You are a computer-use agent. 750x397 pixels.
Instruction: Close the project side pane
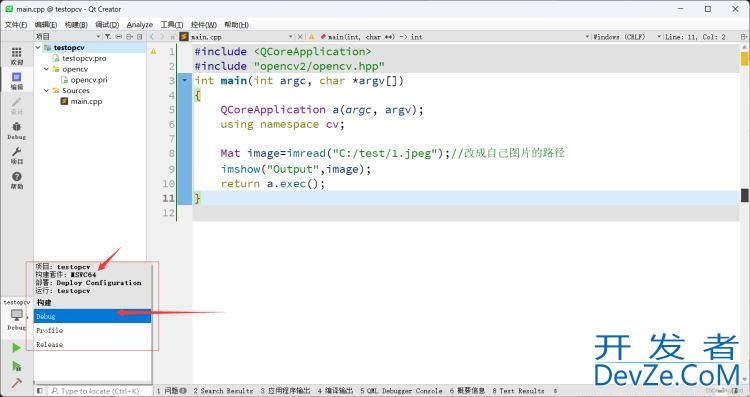tap(140, 36)
